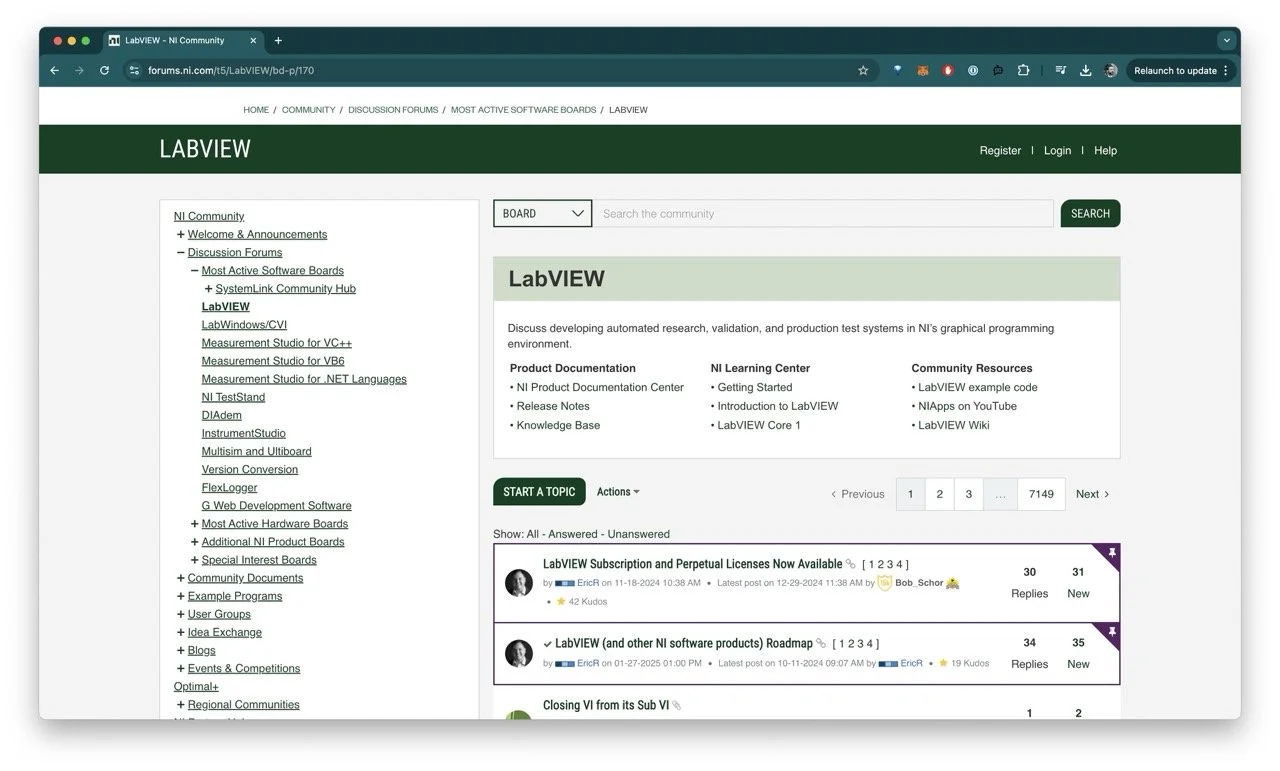
Task: Expand the Idea Exchange node
Action: click(181, 632)
